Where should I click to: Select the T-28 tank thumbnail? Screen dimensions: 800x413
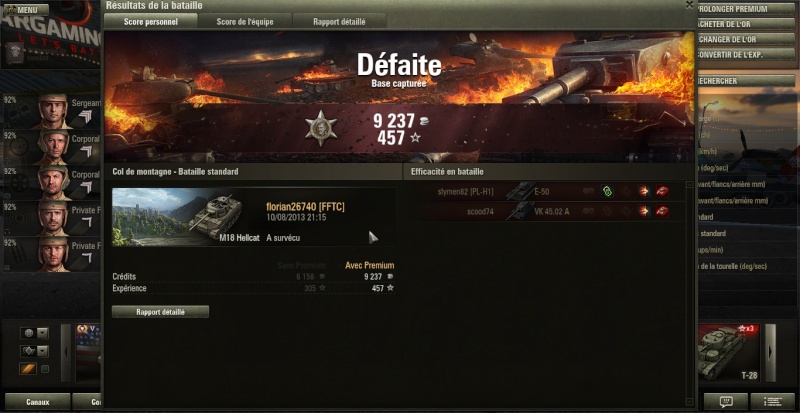728,353
